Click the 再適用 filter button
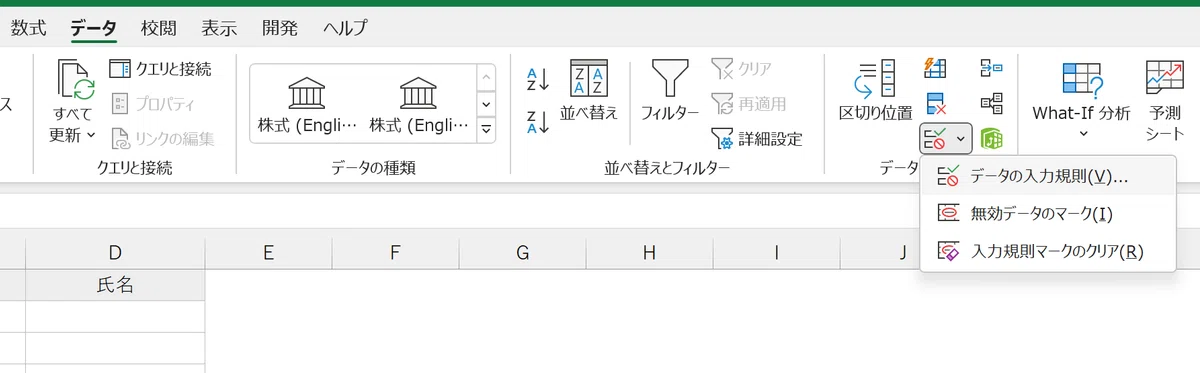The image size is (1200, 373). 749,103
